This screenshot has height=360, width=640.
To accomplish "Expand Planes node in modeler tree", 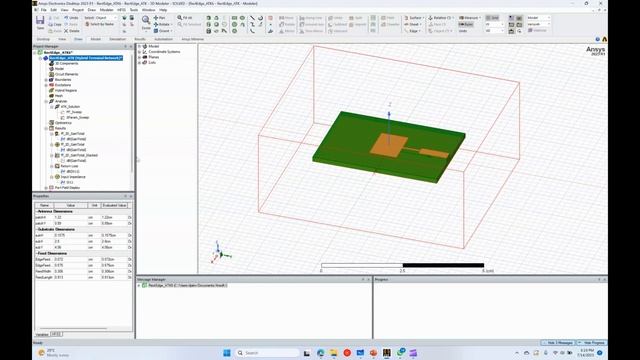I will pyautogui.click(x=140, y=57).
